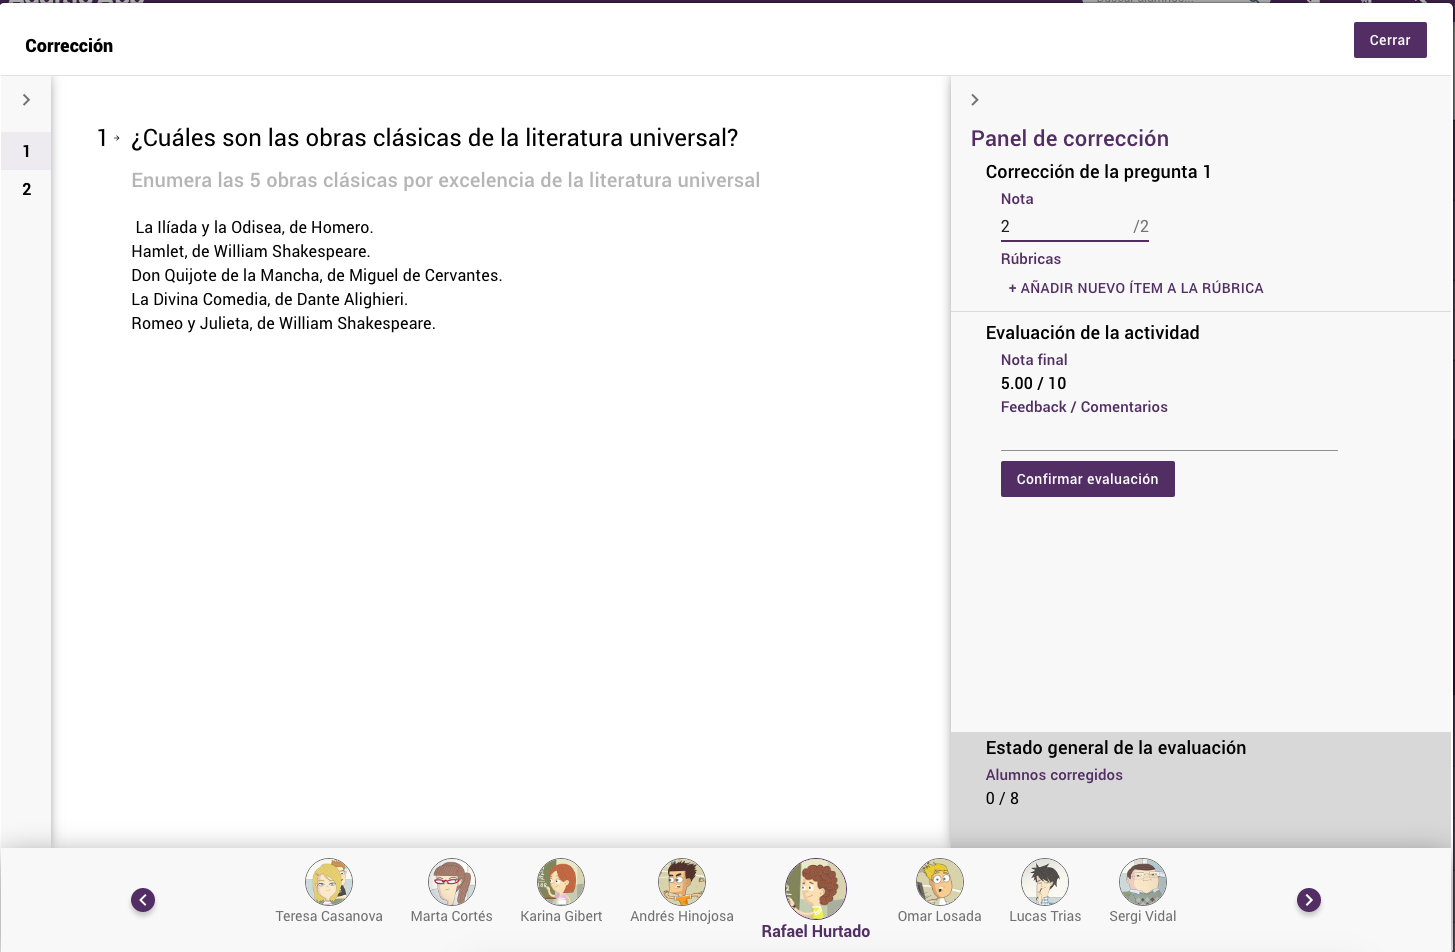Confirm the evaluation
1455x952 pixels.
[x=1088, y=479]
